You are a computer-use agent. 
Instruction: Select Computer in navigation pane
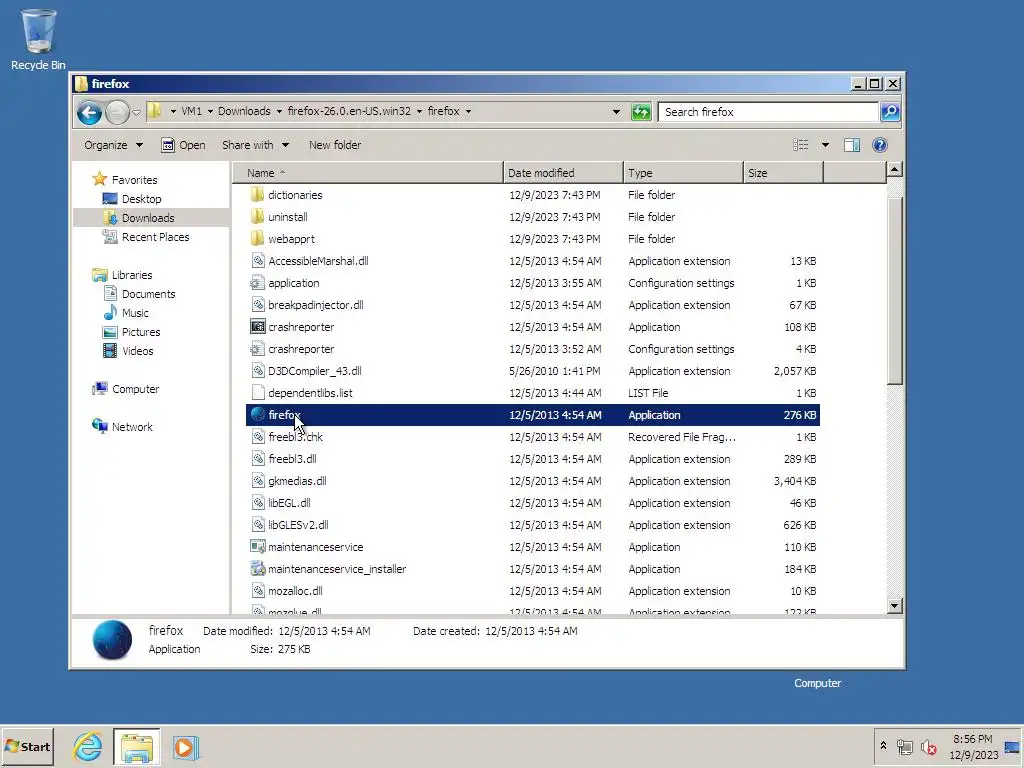coord(125,389)
